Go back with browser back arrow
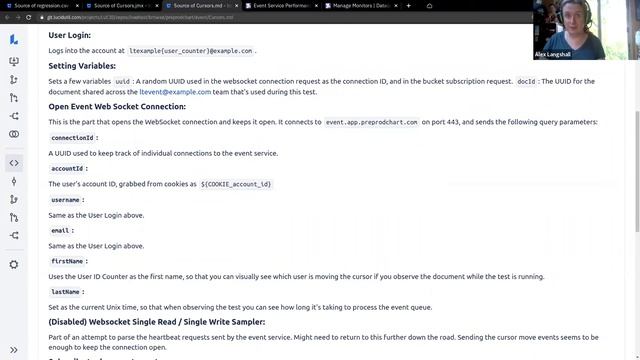The image size is (640, 360). click(7, 17)
